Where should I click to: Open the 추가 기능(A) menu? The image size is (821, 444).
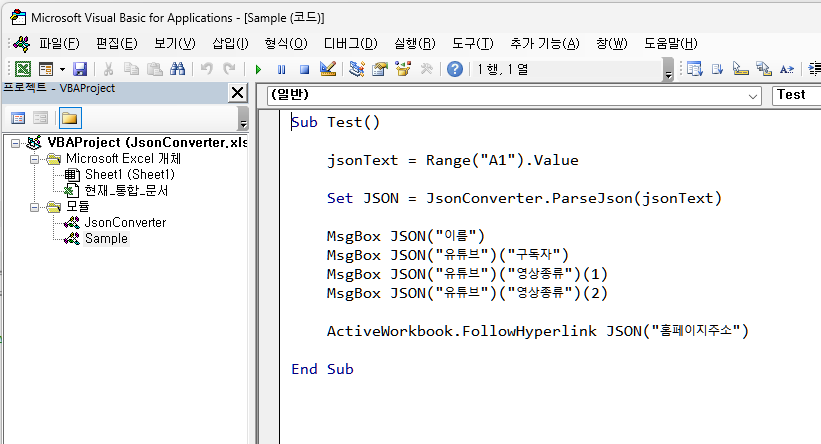coord(545,43)
